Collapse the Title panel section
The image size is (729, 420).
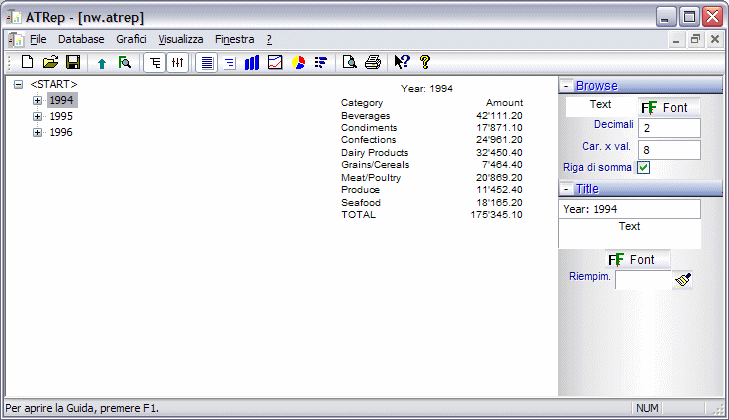[566, 189]
